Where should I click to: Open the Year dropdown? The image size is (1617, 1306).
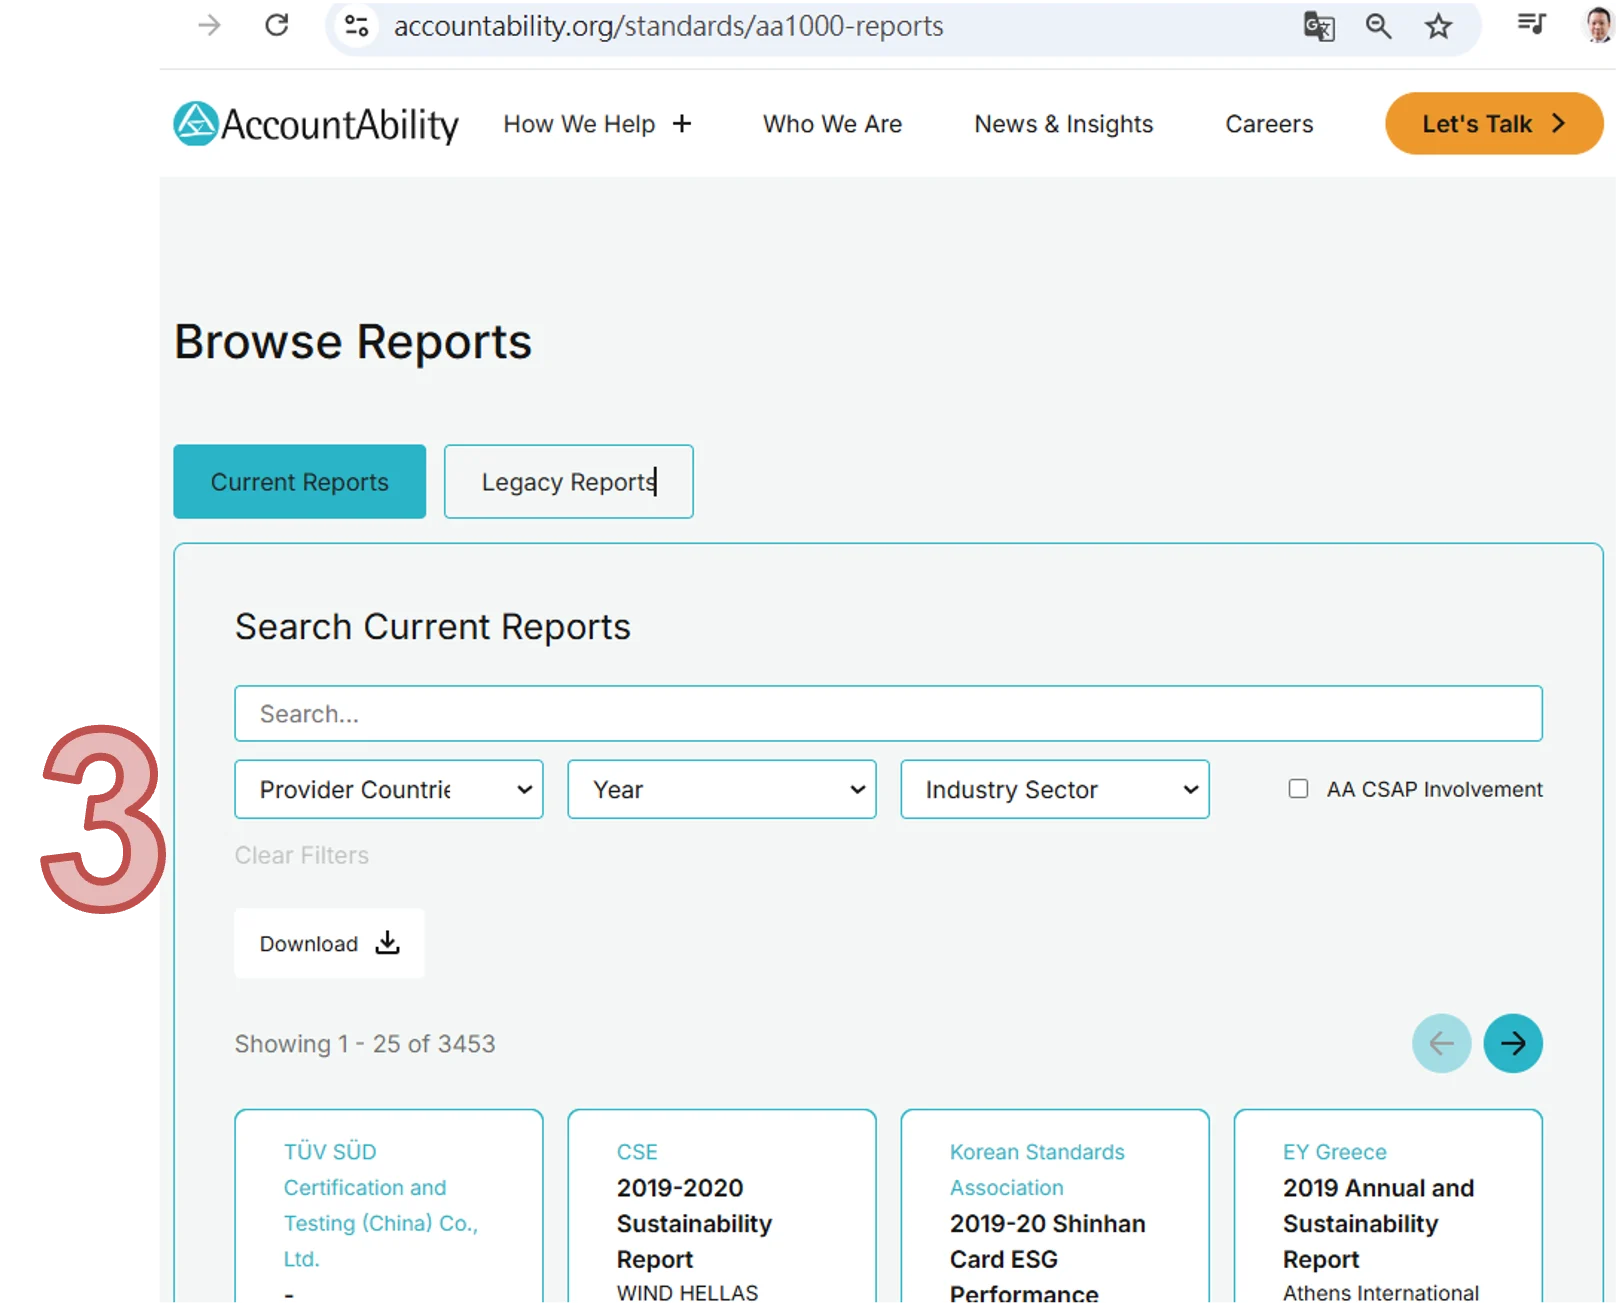click(x=721, y=789)
